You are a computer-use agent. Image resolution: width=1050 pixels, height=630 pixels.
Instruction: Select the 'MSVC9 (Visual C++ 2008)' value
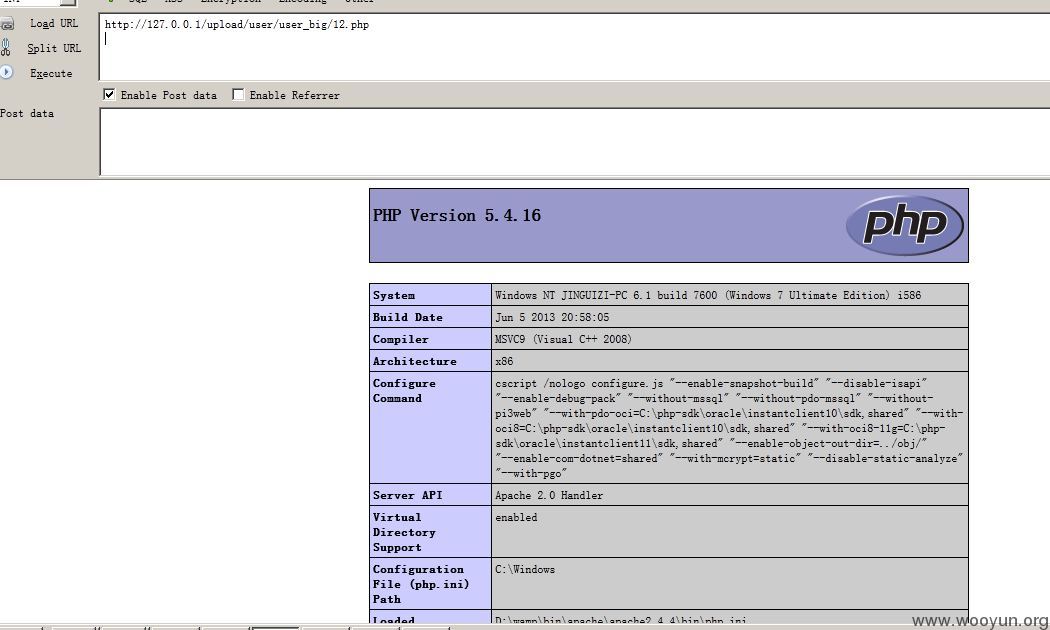(563, 339)
